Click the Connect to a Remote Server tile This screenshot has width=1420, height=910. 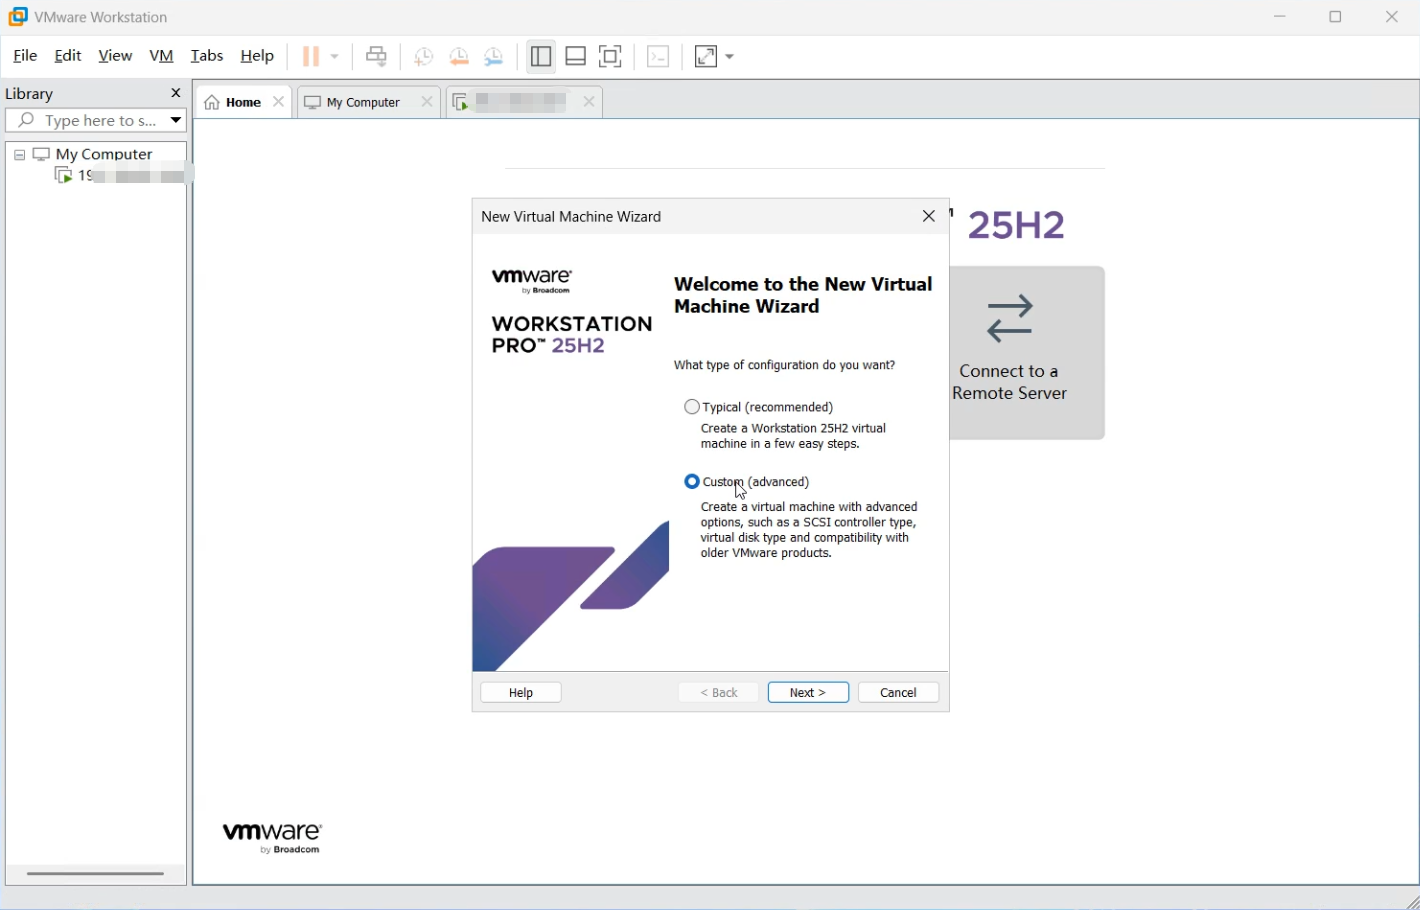[1027, 353]
